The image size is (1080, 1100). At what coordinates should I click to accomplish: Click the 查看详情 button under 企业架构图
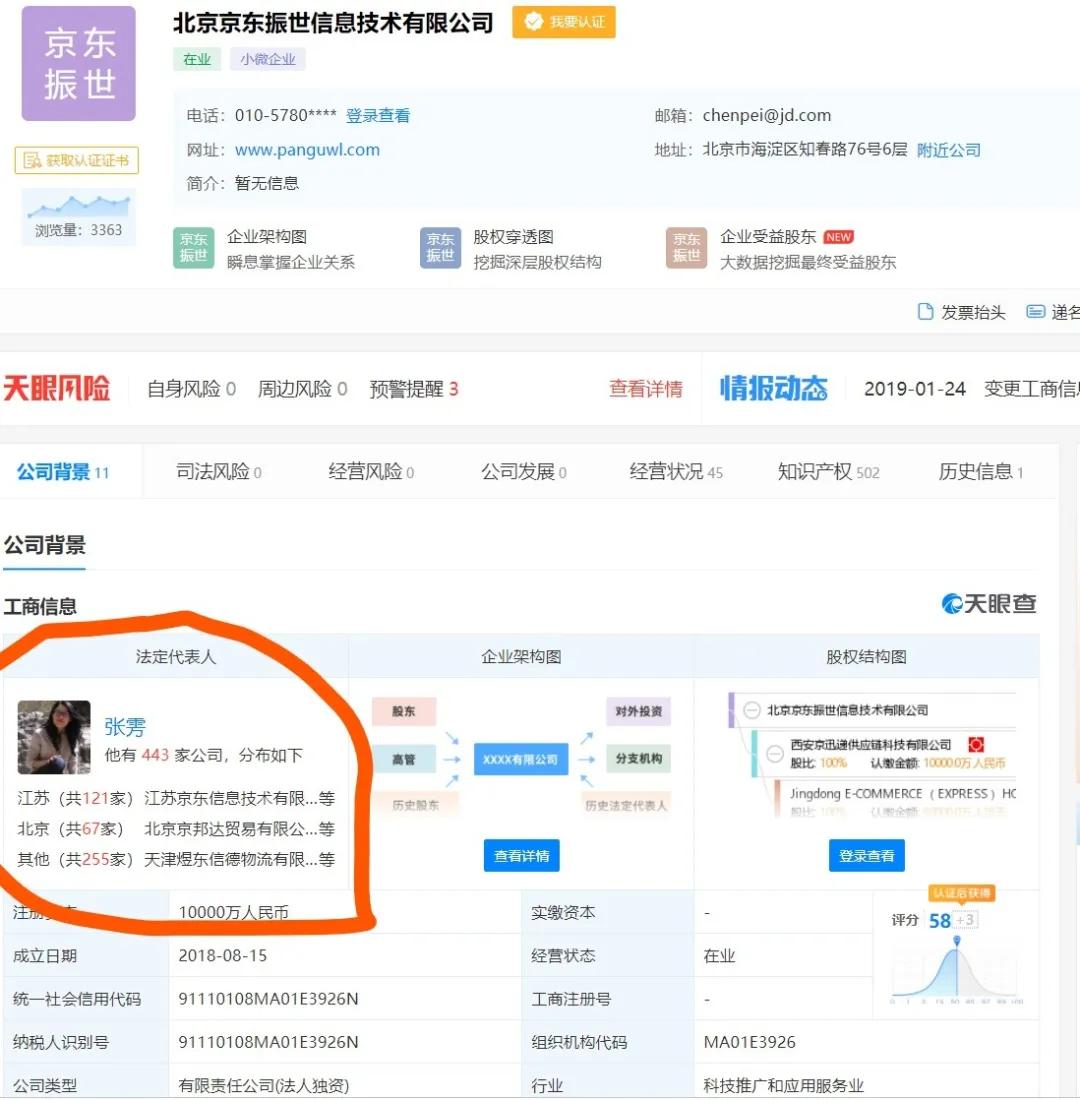click(520, 855)
